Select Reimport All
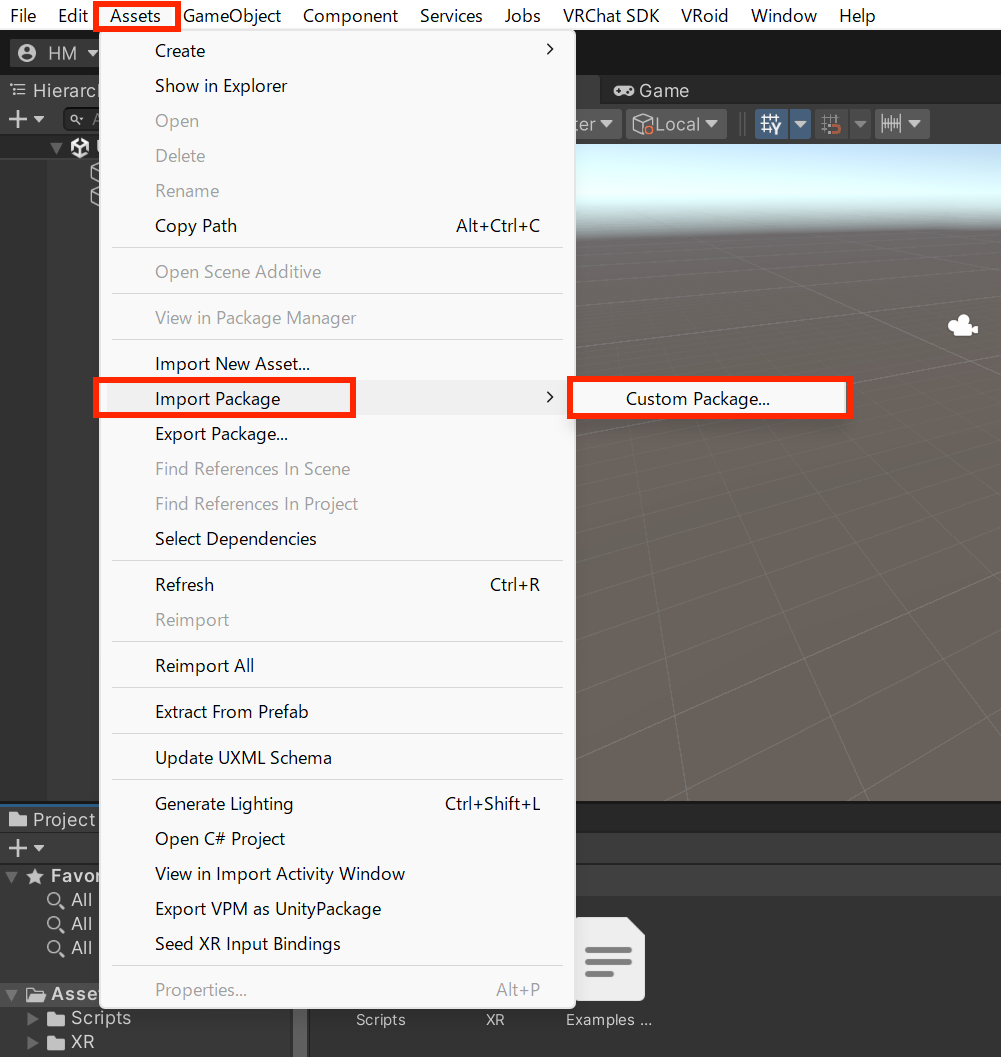Image resolution: width=1001 pixels, height=1057 pixels. [337, 666]
